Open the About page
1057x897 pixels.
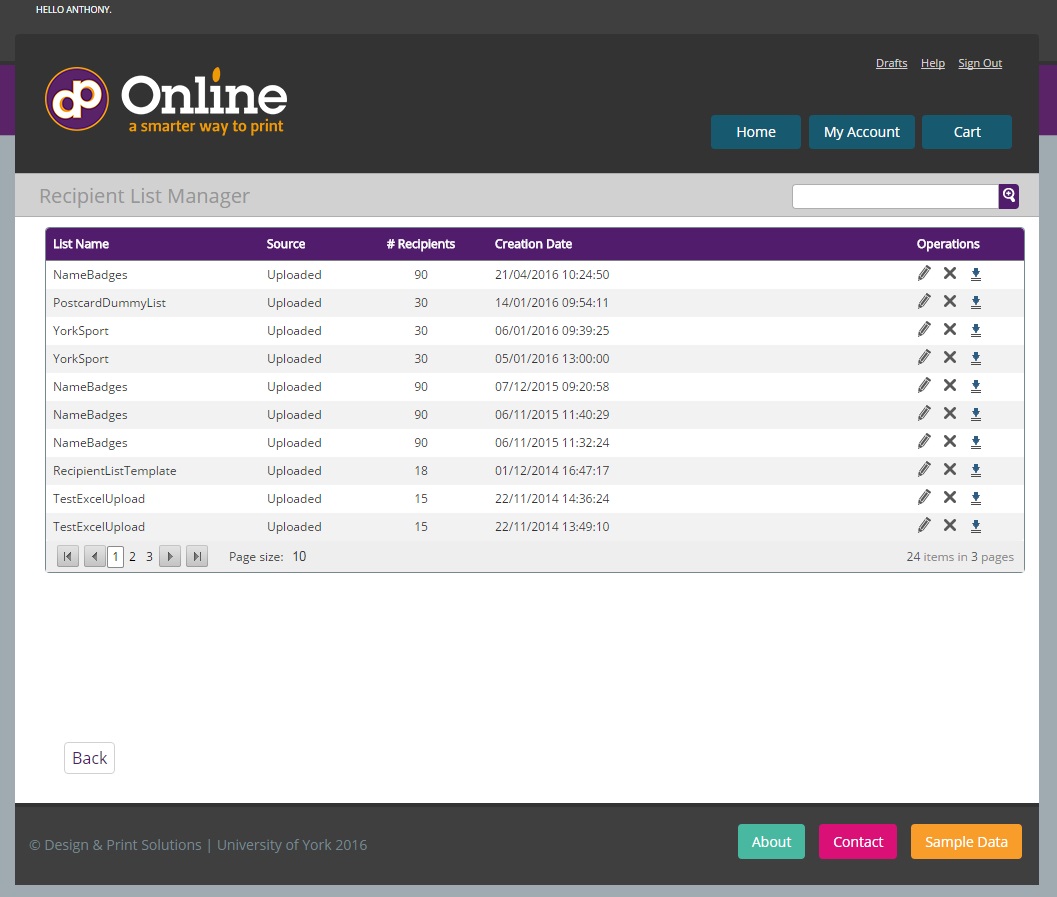tap(771, 842)
